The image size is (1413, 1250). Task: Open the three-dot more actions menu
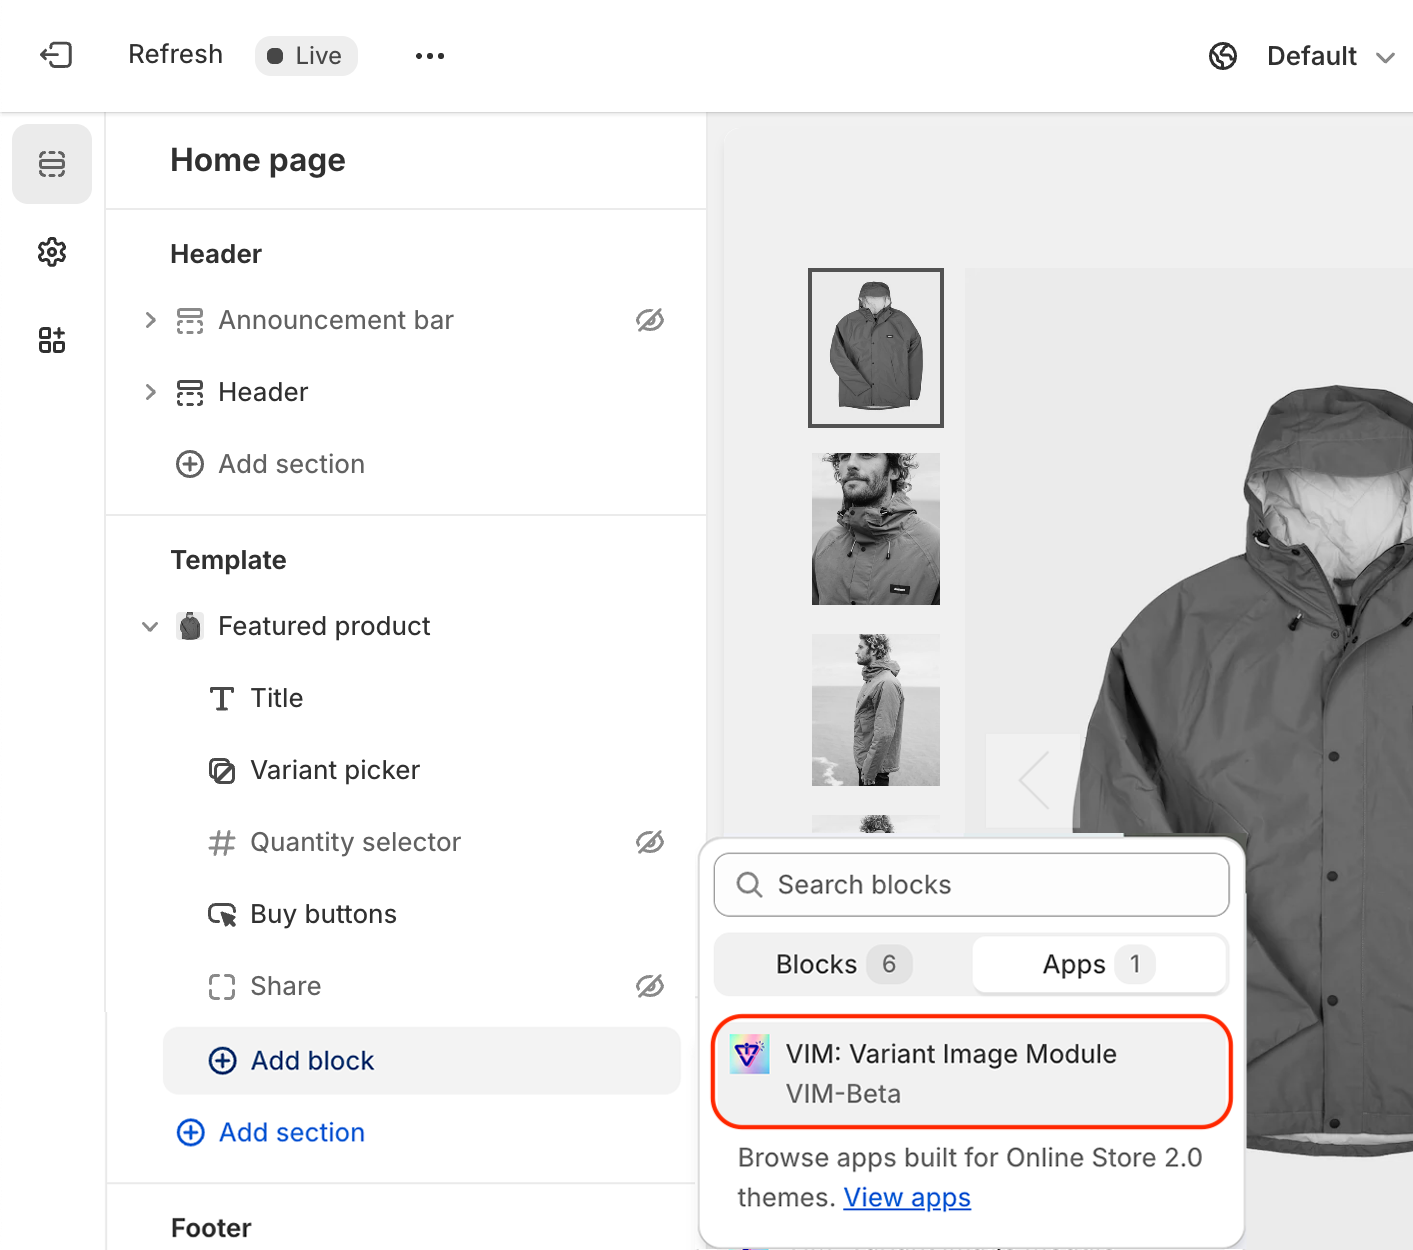point(430,56)
